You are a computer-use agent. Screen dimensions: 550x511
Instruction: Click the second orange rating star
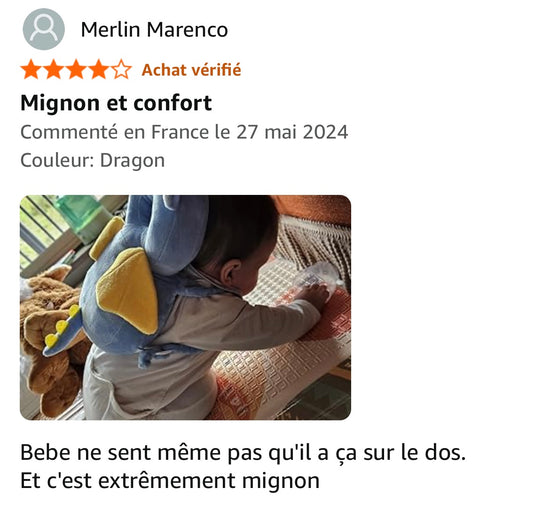54,69
